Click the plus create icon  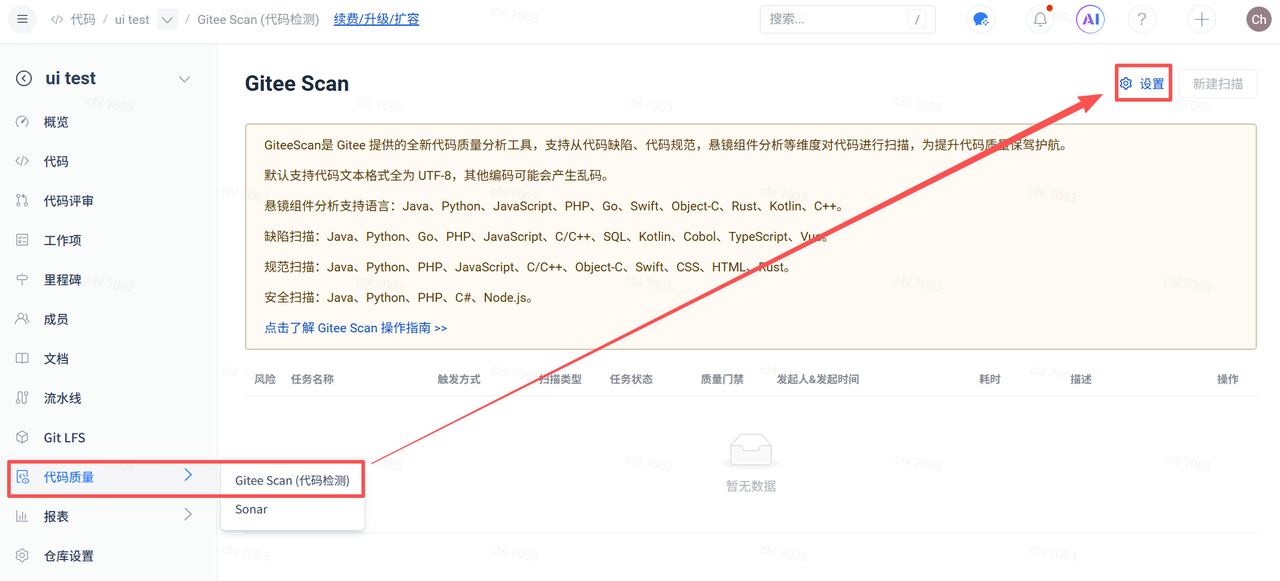click(x=1201, y=19)
